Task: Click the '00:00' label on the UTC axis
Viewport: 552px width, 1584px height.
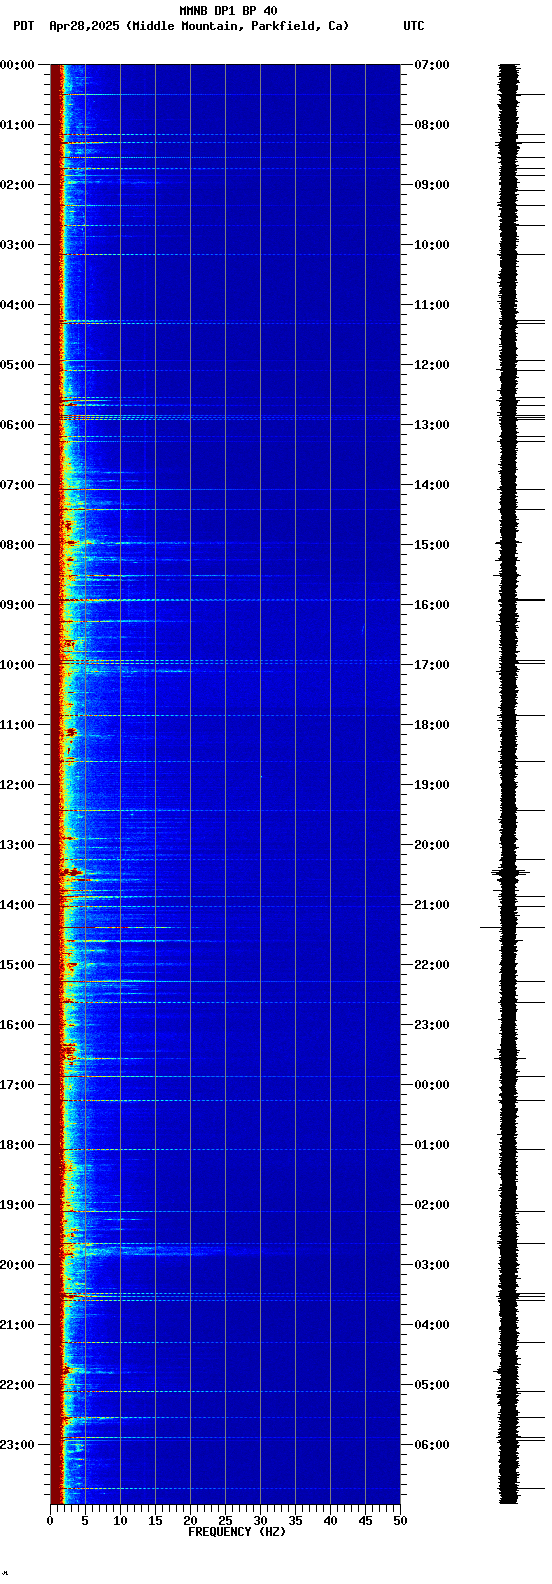Action: point(432,1085)
